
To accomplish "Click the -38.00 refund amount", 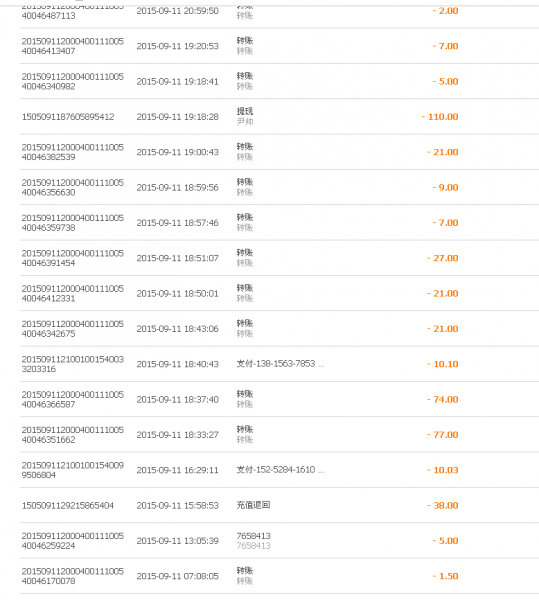I will (443, 505).
